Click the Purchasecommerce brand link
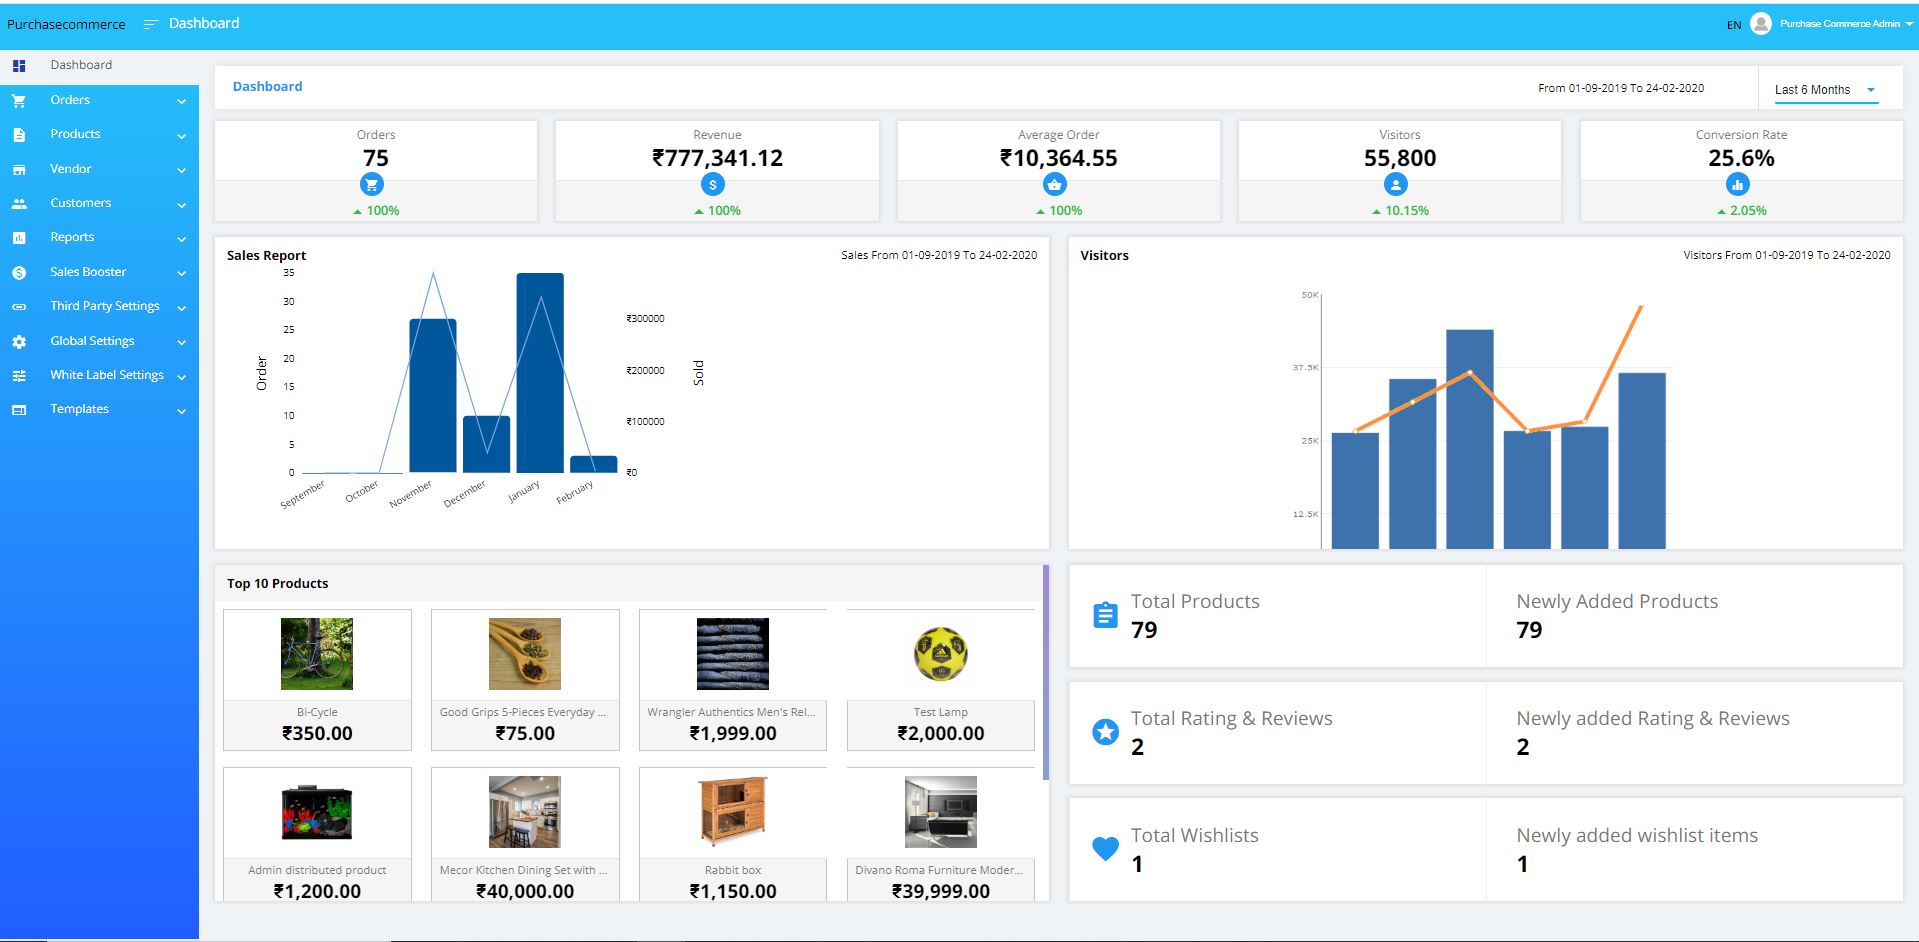Screen dimensions: 1919x942 (66, 24)
